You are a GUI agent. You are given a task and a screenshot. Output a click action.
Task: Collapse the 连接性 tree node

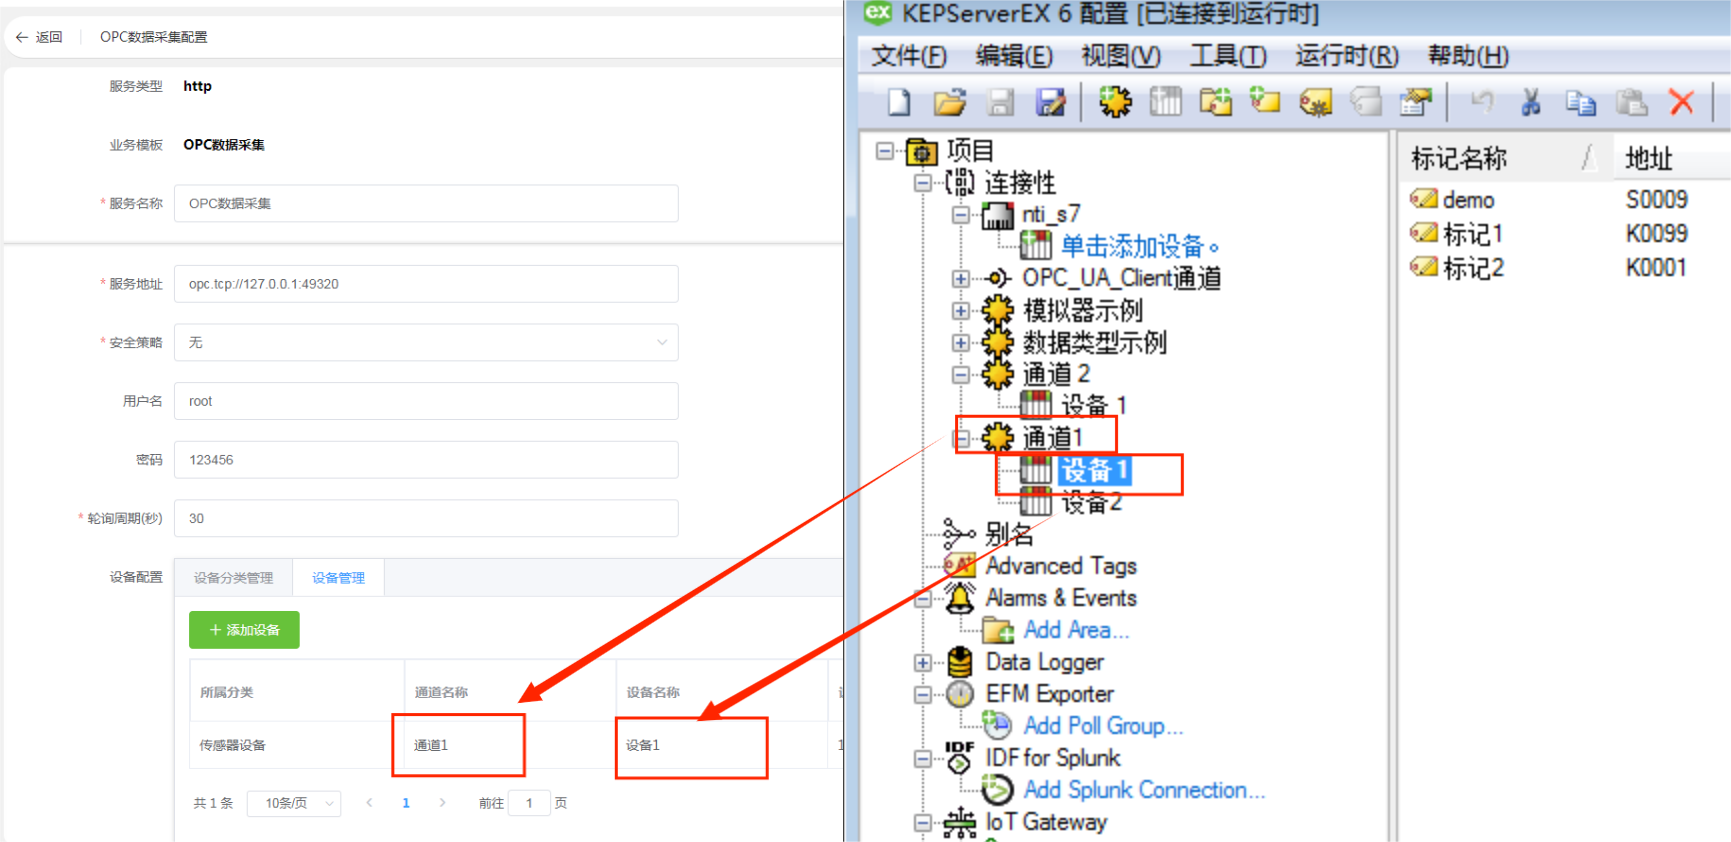pos(923,183)
